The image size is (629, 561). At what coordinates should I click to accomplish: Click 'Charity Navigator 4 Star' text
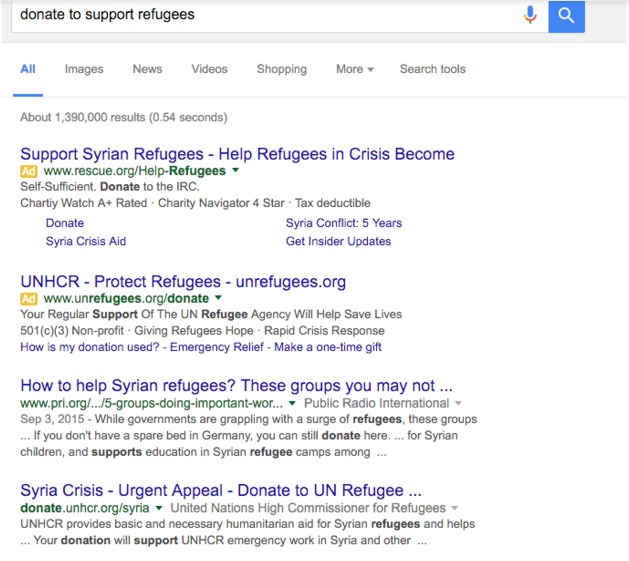coord(221,203)
